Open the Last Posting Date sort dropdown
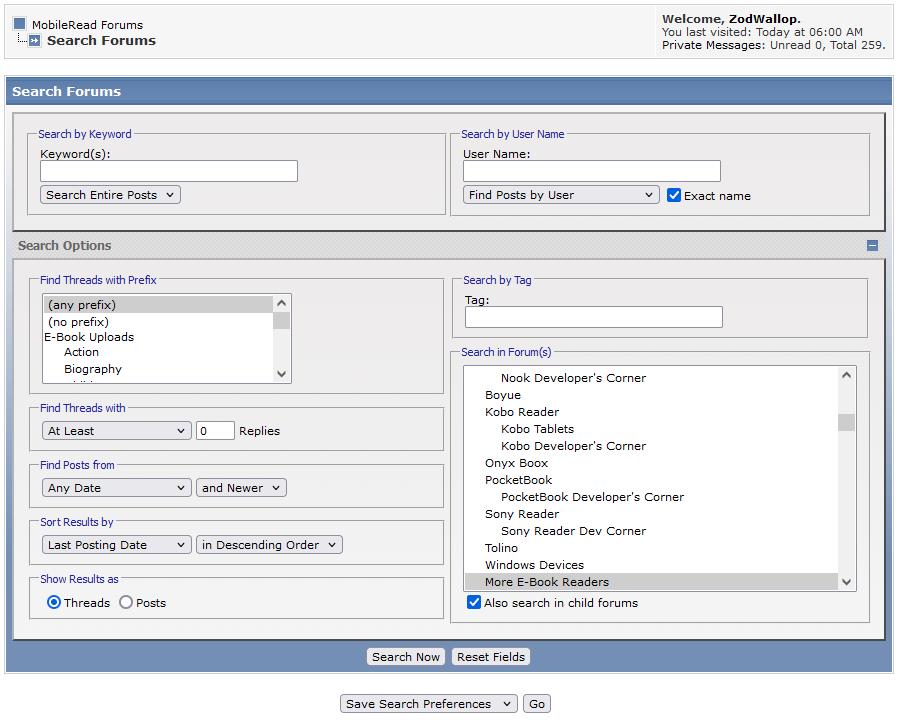898x720 pixels. [x=116, y=544]
